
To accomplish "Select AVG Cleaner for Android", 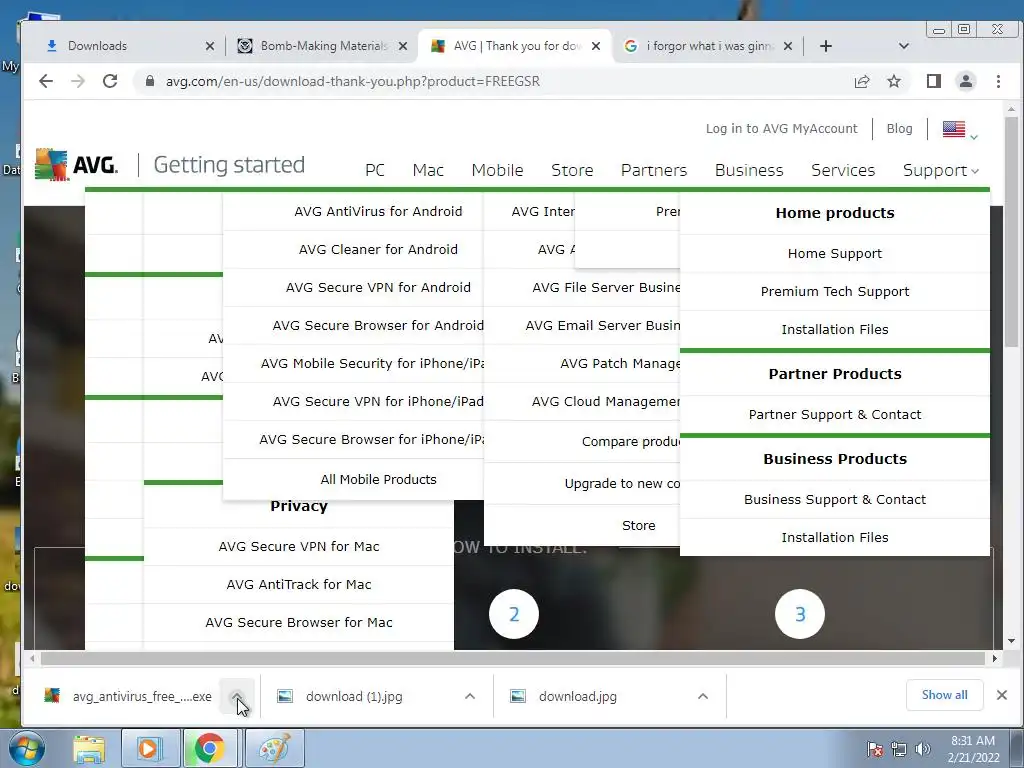I will click(x=378, y=249).
